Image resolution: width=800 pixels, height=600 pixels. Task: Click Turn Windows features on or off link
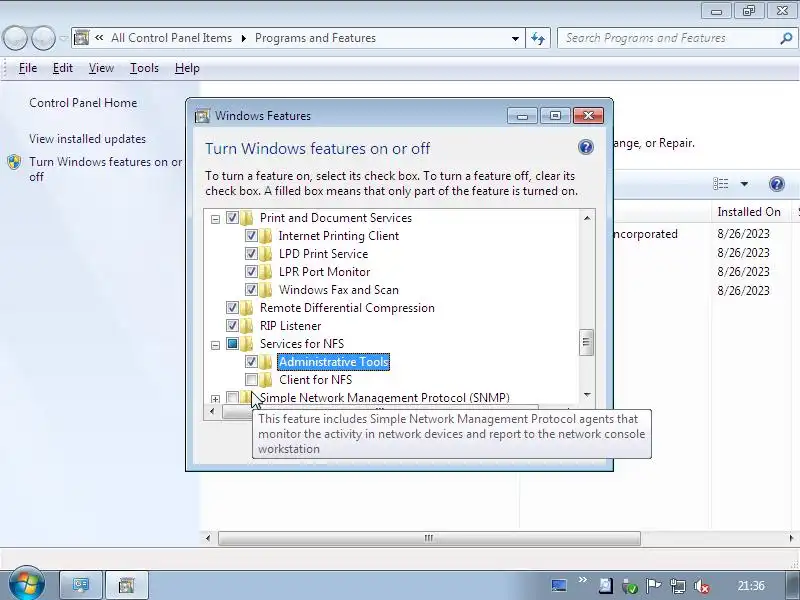click(106, 169)
